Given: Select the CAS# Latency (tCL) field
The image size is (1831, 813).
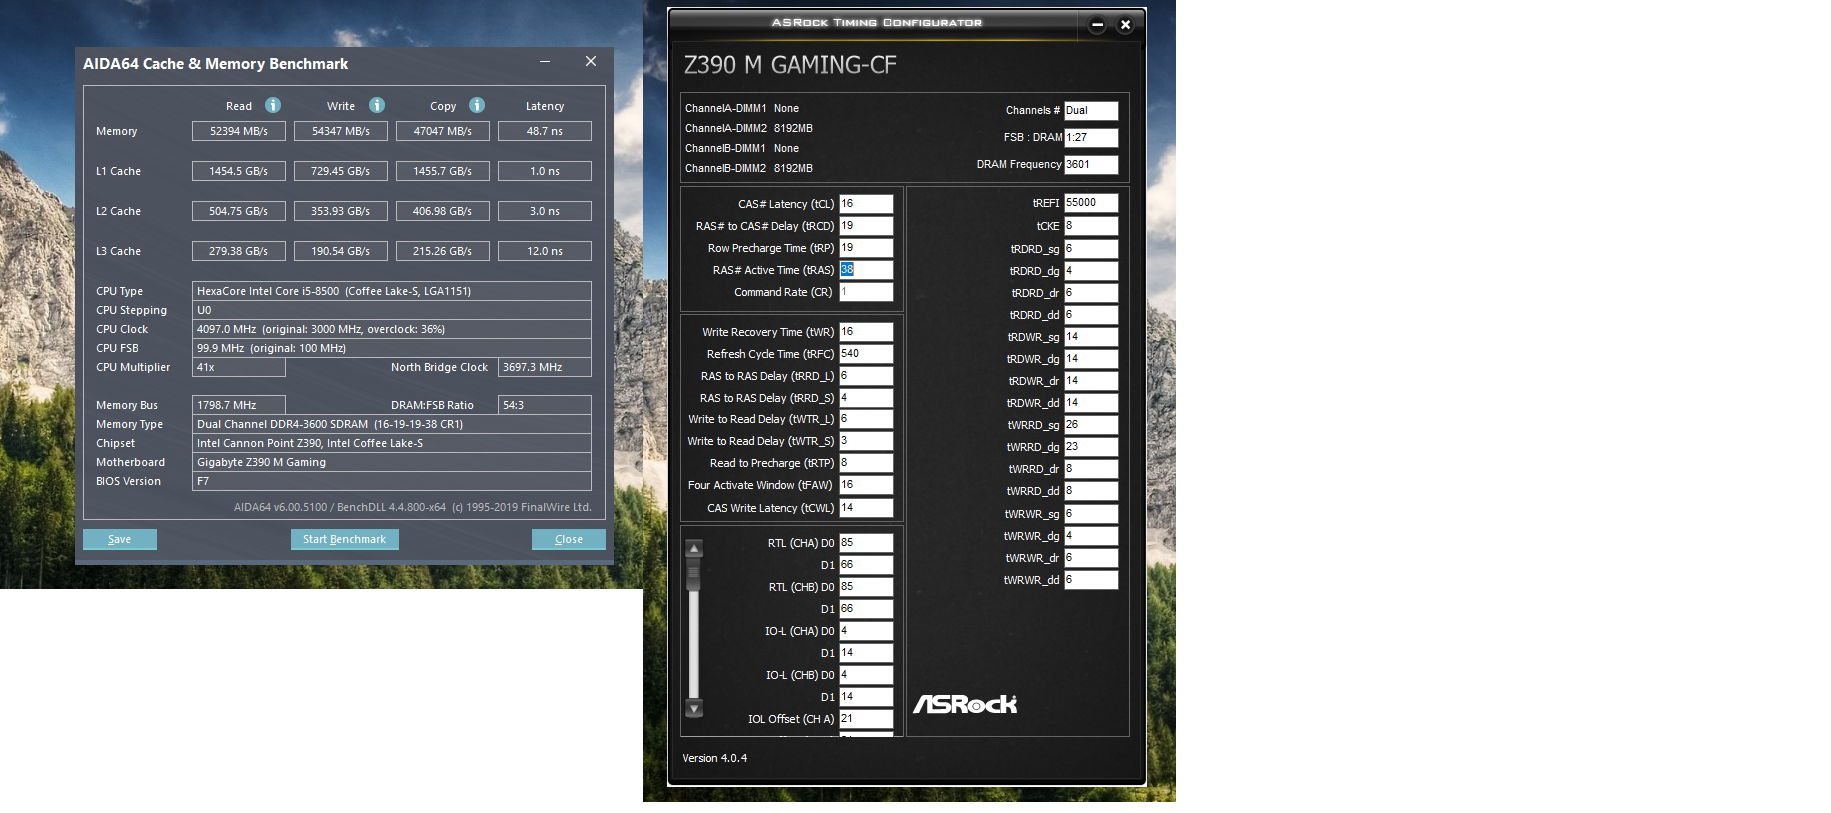Looking at the screenshot, I should click(x=866, y=204).
